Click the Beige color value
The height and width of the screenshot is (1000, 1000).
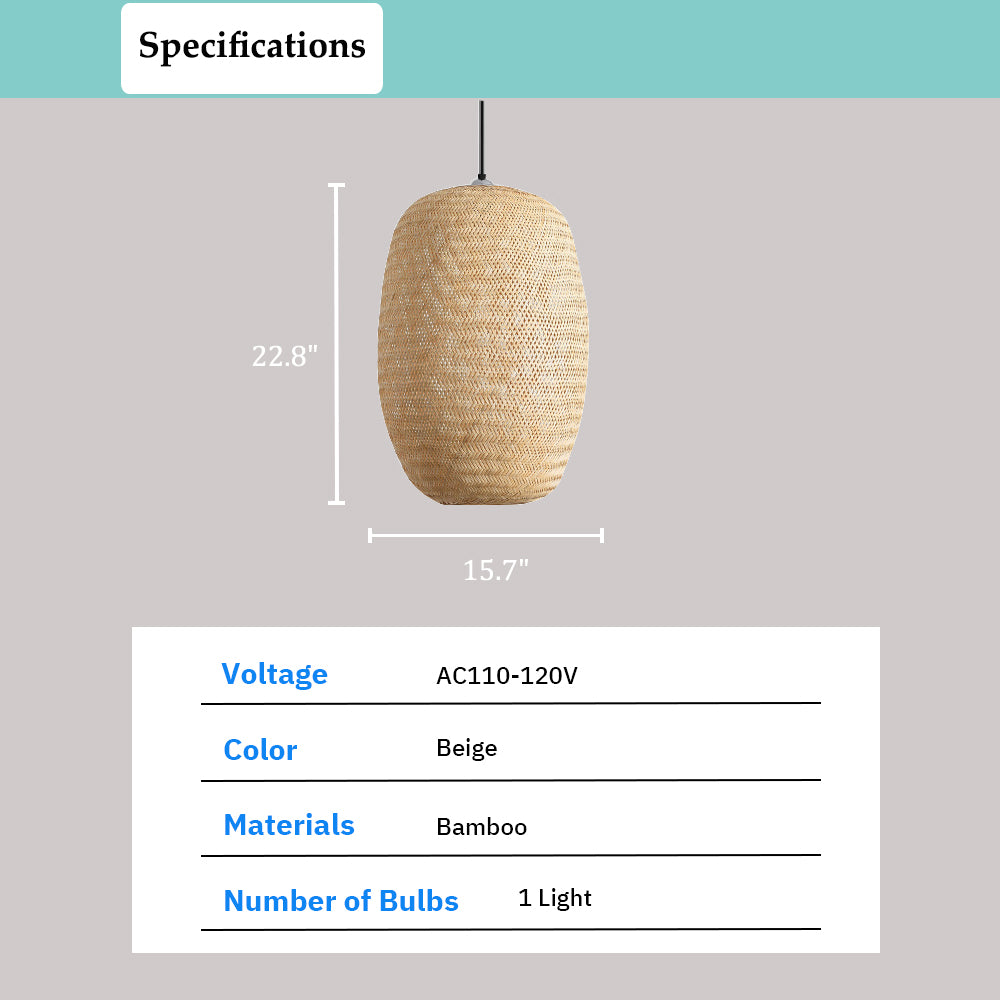[x=466, y=748]
